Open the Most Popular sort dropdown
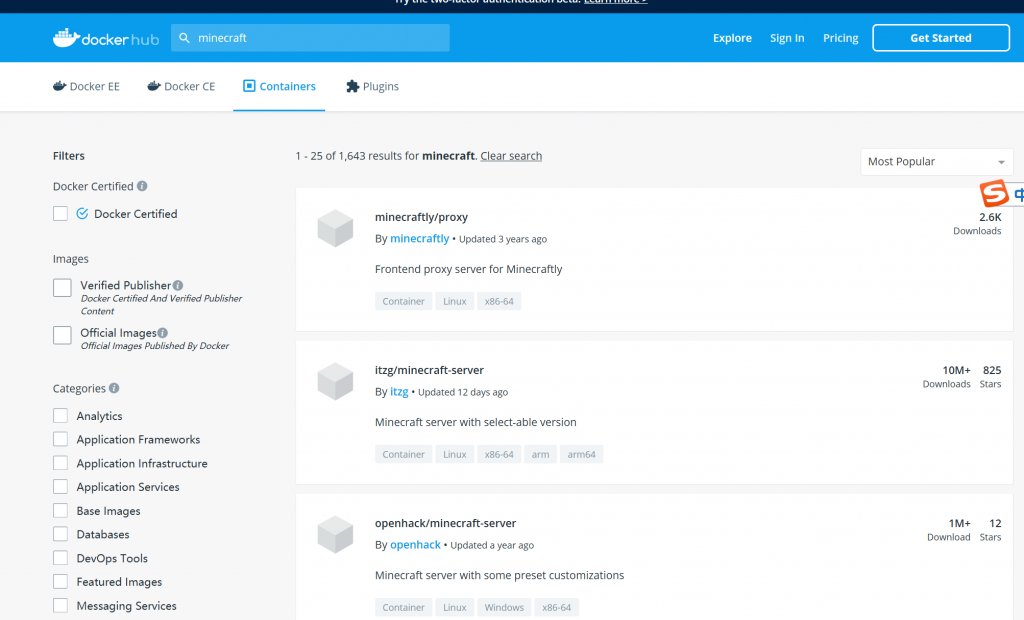This screenshot has width=1024, height=620. tap(936, 162)
